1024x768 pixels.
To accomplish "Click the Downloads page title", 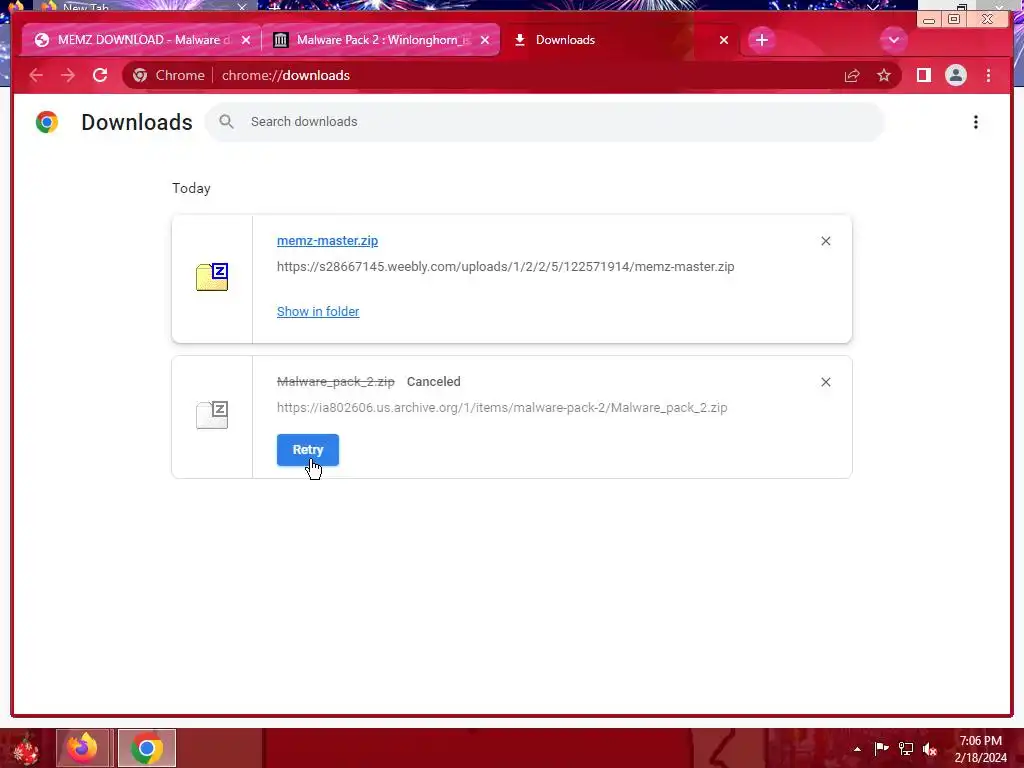I will click(x=136, y=122).
